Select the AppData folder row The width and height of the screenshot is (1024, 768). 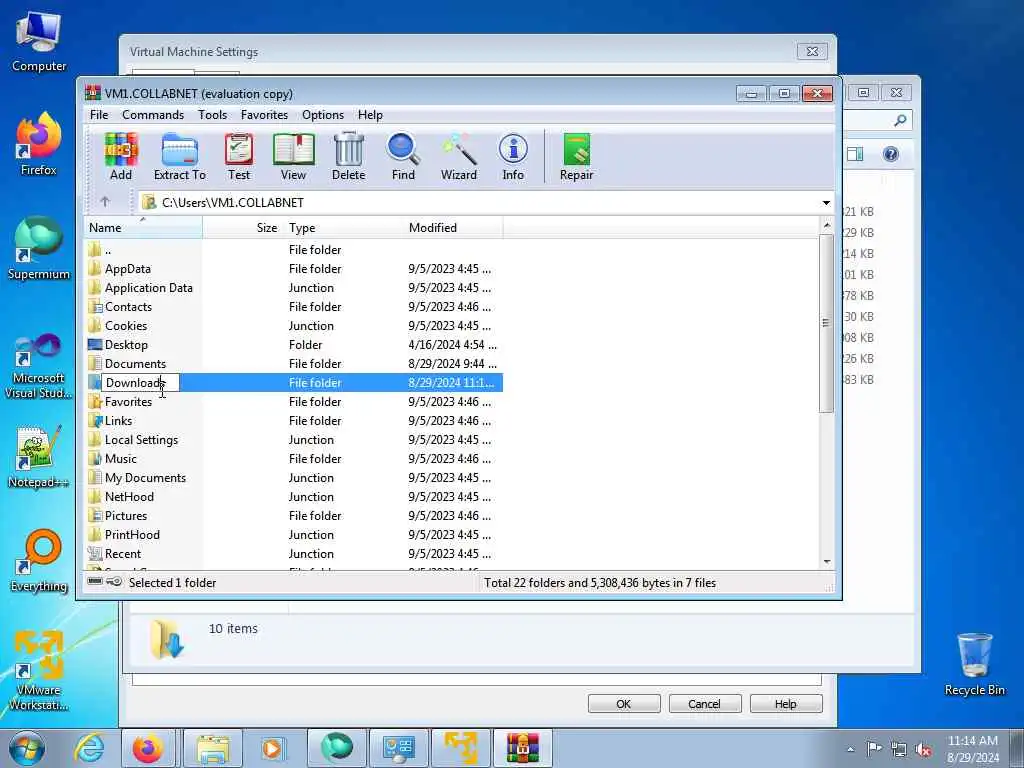tap(294, 268)
